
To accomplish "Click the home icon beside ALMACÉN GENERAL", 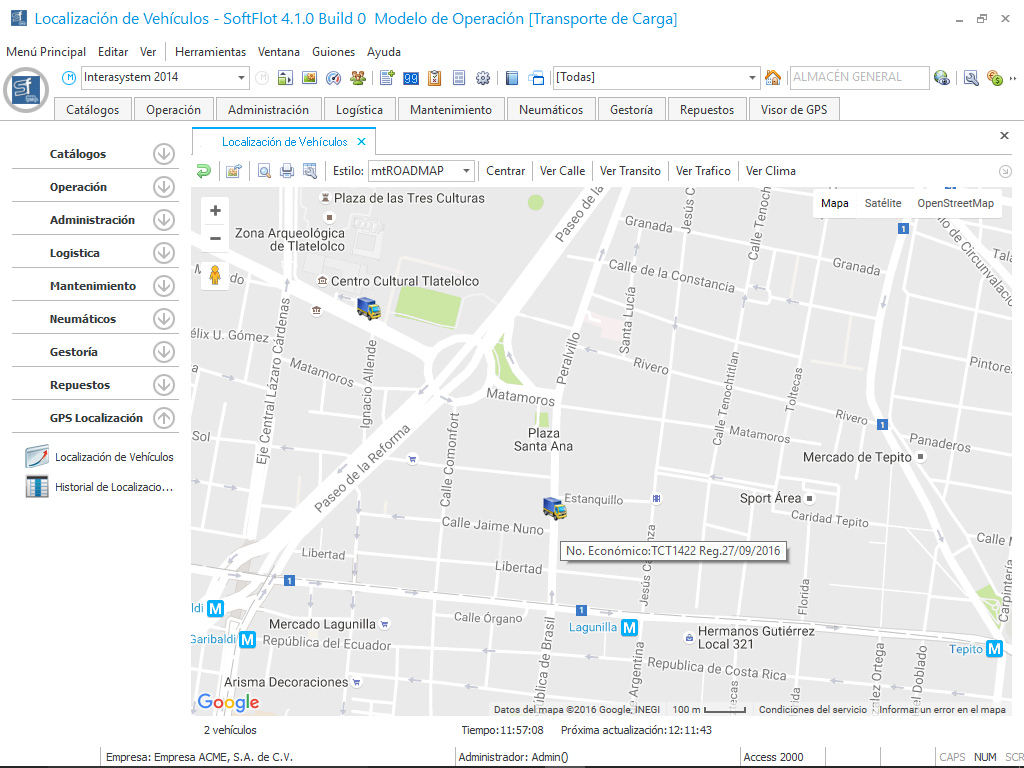I will click(773, 78).
